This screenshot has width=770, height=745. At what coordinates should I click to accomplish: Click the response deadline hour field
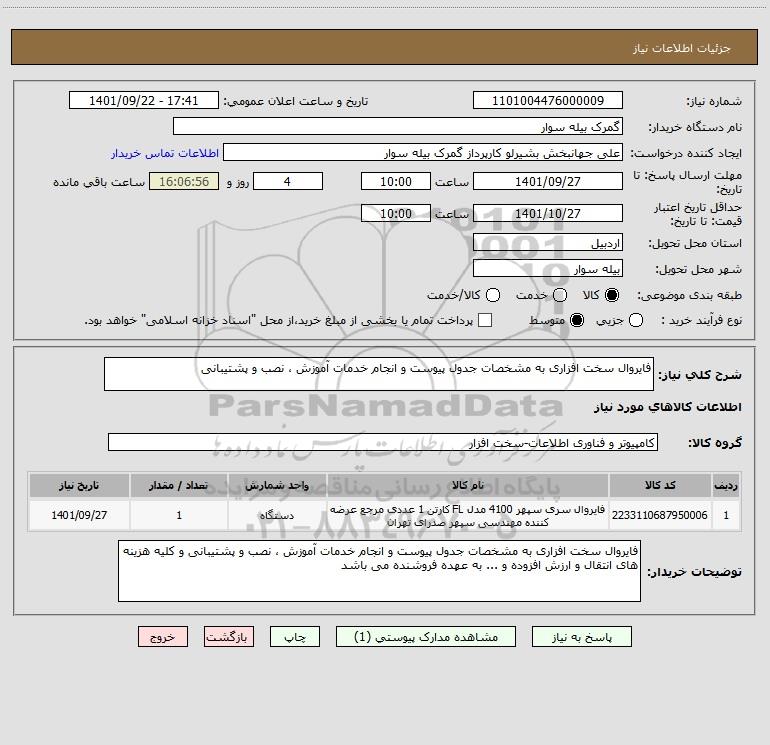[396, 181]
